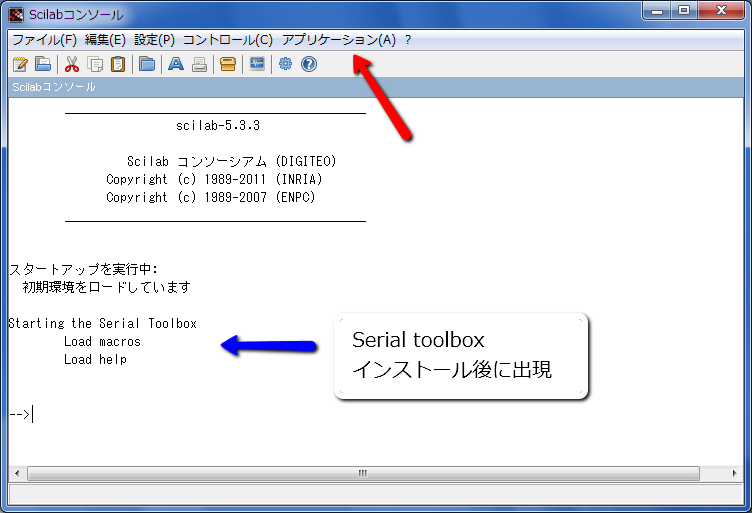Open Scilab demonstrations gear icon

click(285, 64)
